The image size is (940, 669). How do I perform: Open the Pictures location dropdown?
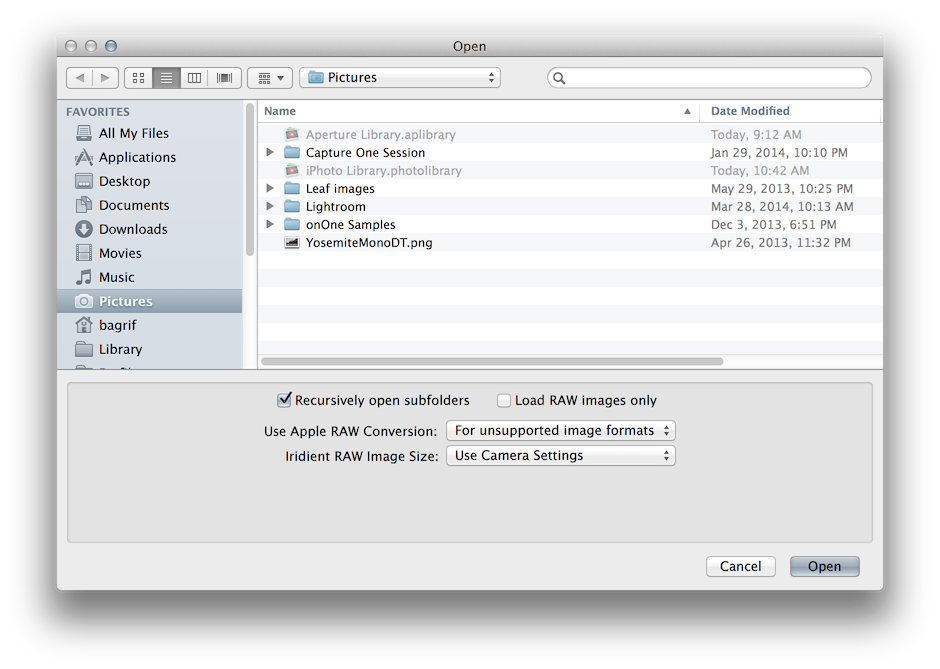click(400, 78)
